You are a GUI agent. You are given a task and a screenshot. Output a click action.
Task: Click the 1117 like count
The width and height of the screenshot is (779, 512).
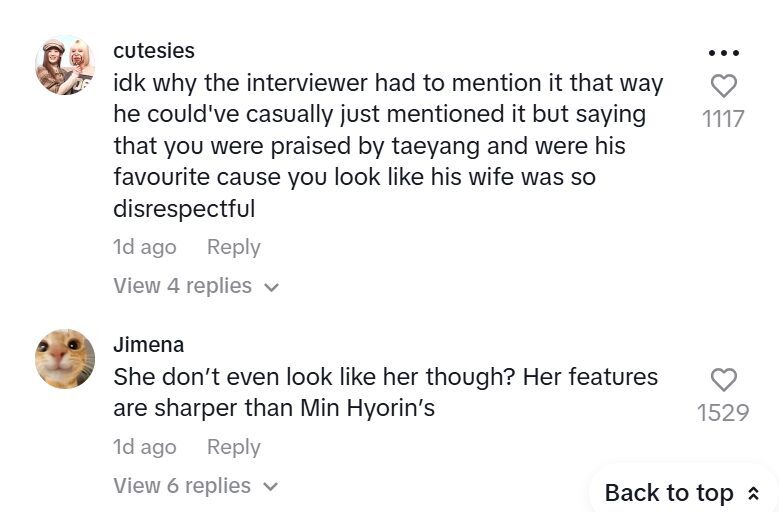pyautogui.click(x=723, y=119)
